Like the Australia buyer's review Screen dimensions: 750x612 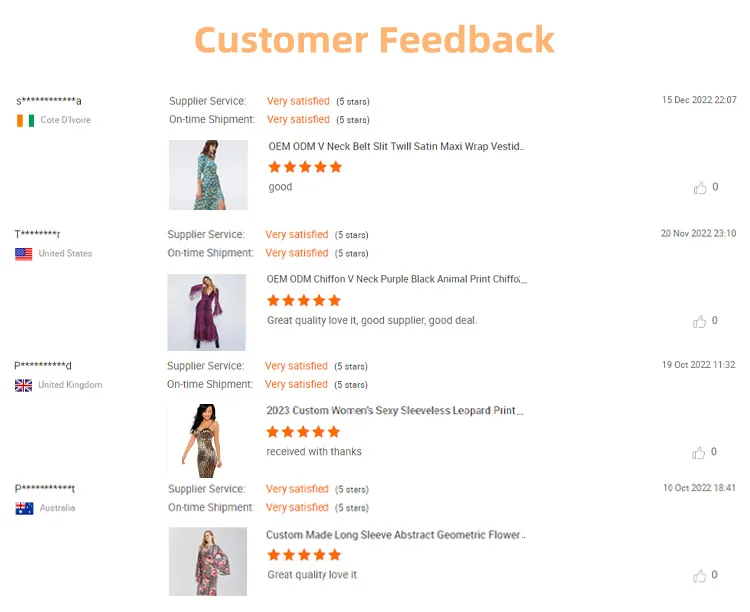(699, 576)
